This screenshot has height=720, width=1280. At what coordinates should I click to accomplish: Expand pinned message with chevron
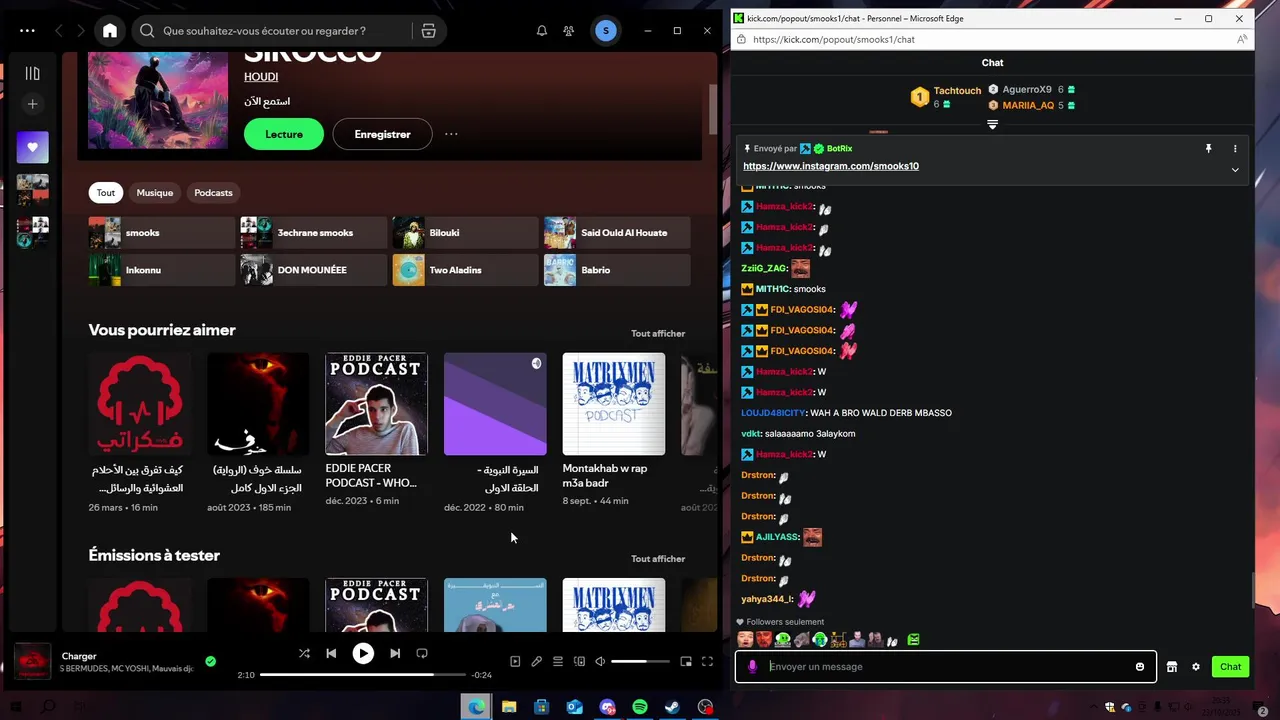pos(1235,170)
